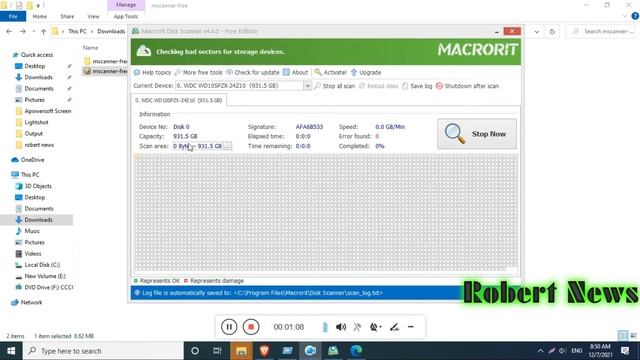Switch to the View ribbon tab
Screen dimensions: 640x360
point(93,16)
